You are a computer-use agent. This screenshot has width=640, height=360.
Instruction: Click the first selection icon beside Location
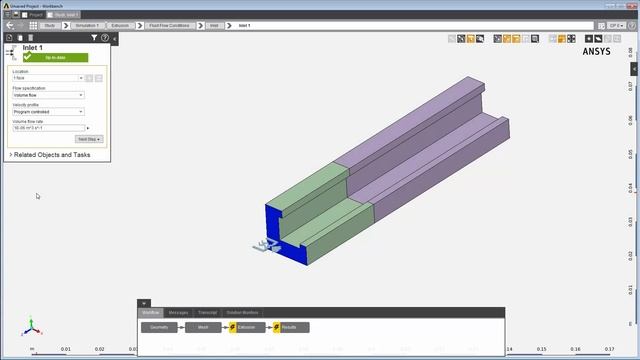[x=89, y=78]
